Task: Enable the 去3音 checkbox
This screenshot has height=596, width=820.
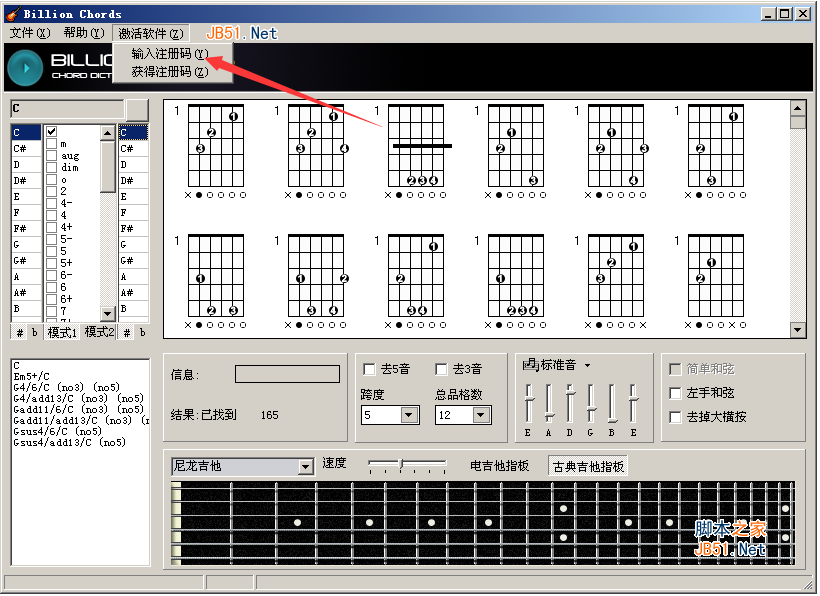Action: click(441, 369)
